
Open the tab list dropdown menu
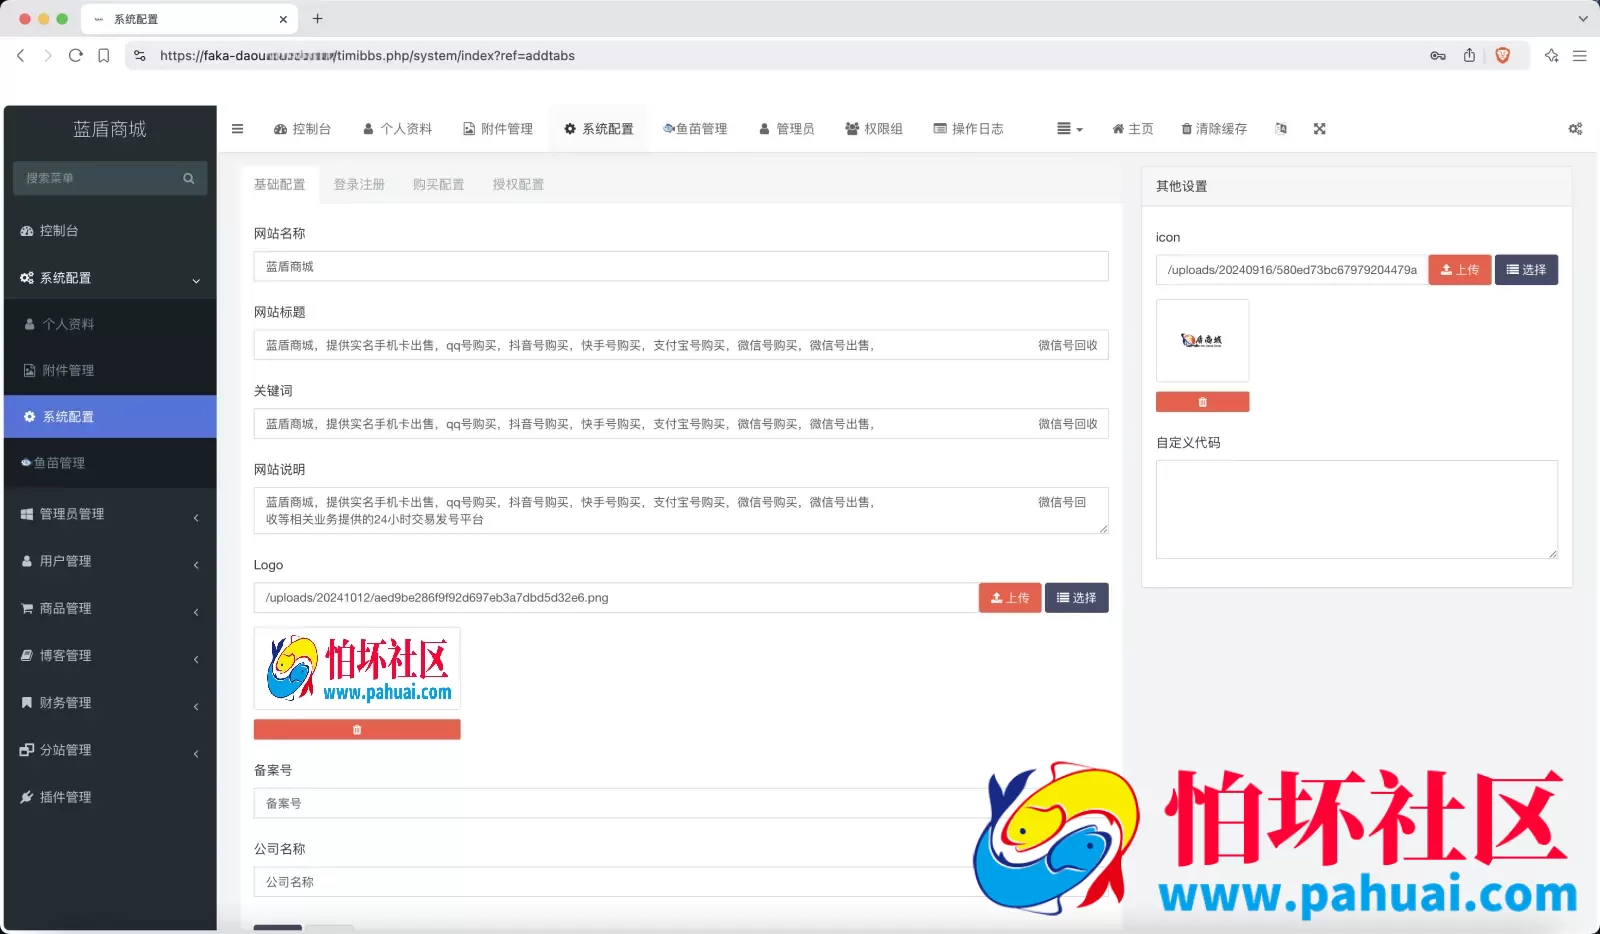coord(1069,129)
